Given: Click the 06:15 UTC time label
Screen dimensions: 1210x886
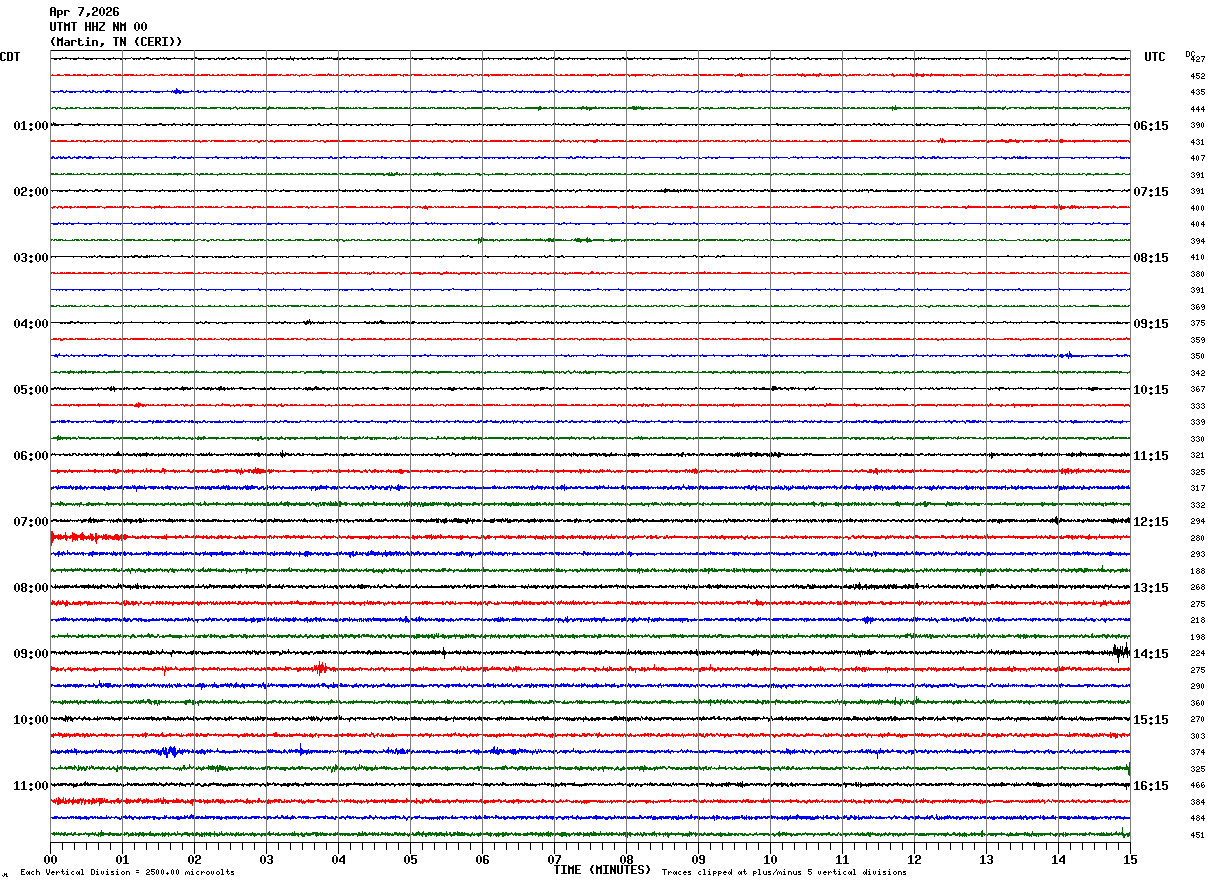Looking at the screenshot, I should [1150, 126].
